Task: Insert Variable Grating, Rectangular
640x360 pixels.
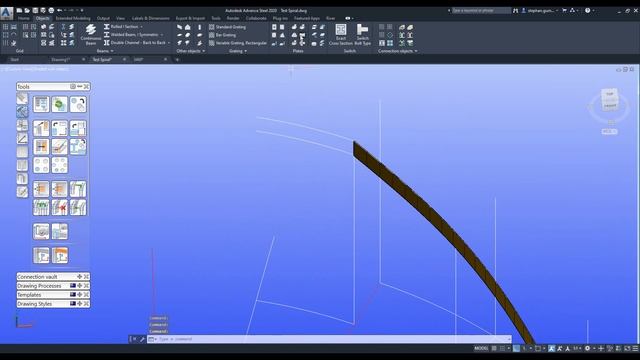Action: 238,43
